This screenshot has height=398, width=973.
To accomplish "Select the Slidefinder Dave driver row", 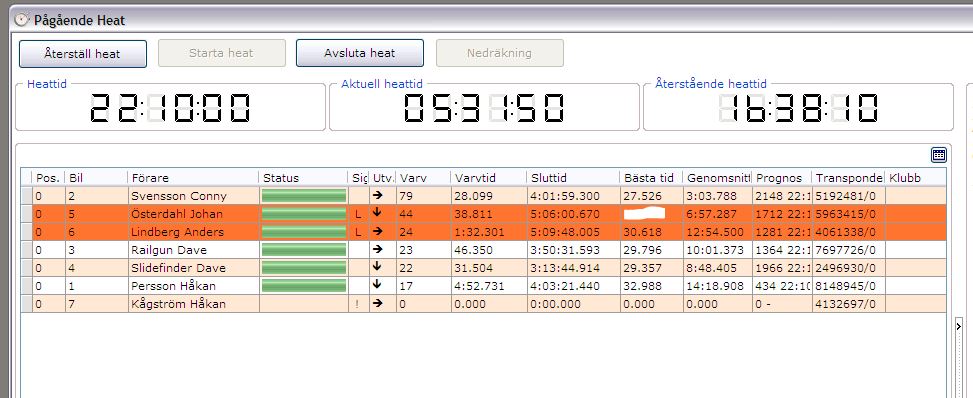I will coord(484,268).
